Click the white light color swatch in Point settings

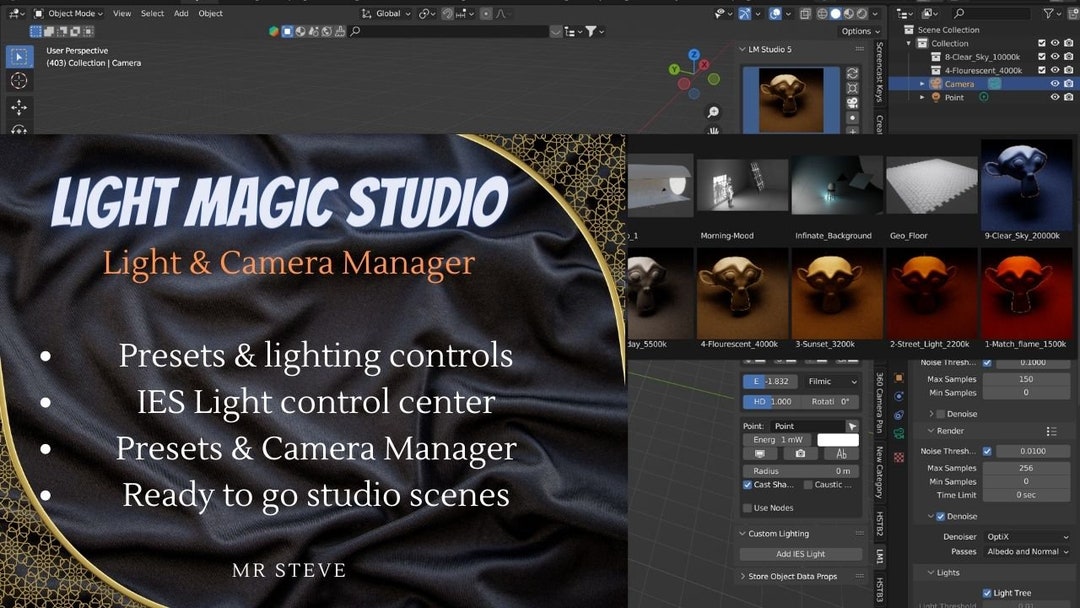(x=838, y=439)
